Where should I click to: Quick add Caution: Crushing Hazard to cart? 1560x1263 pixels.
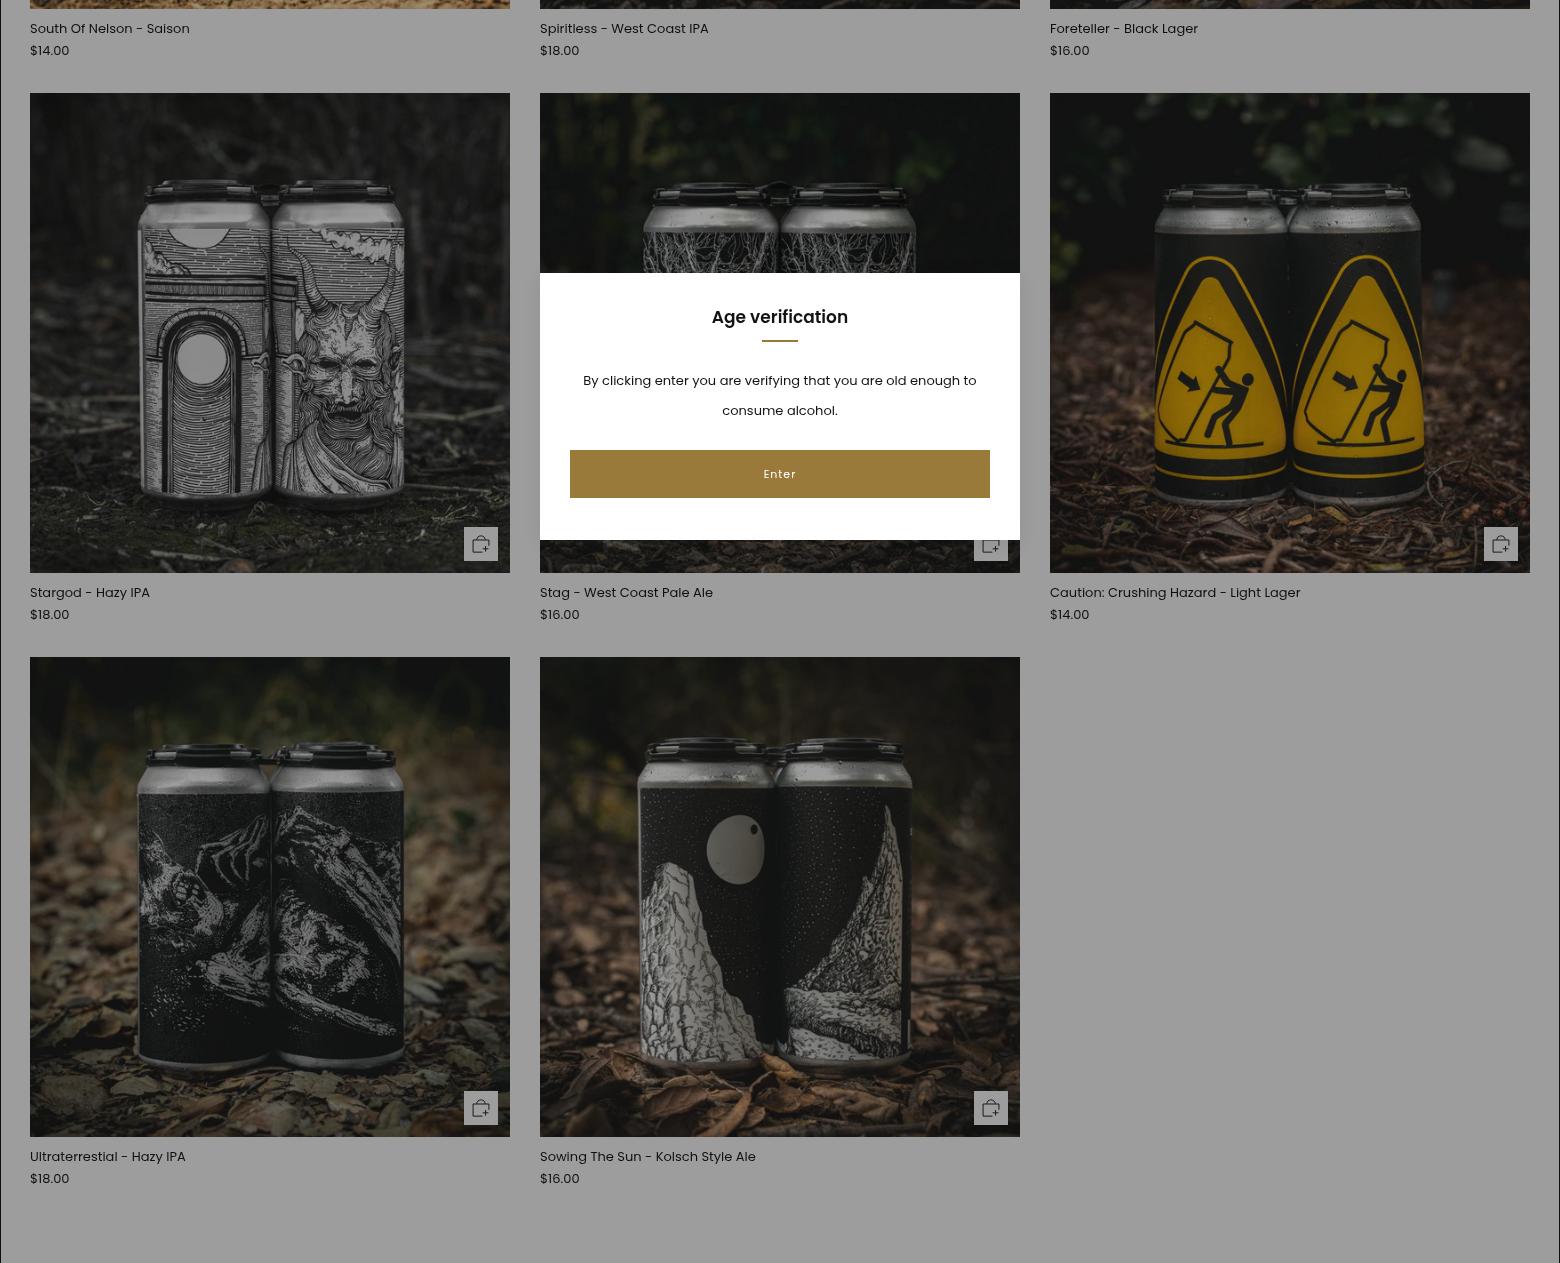point(1500,544)
